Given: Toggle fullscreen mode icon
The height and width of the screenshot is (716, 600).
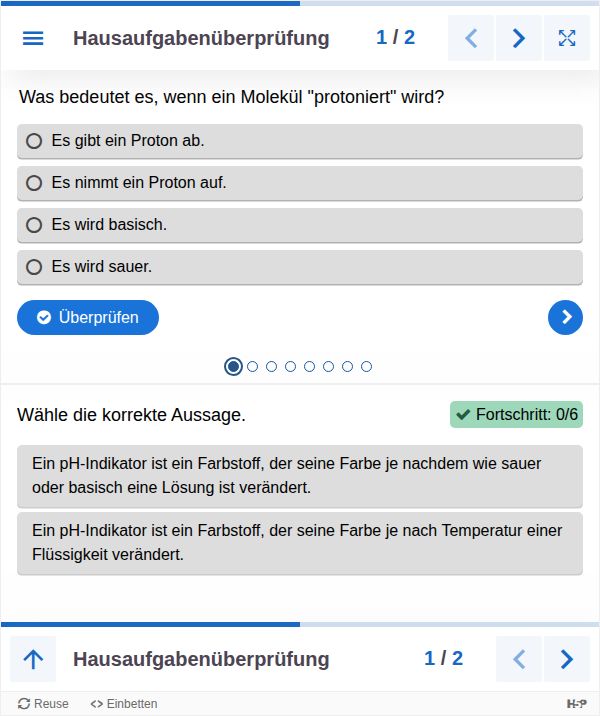Looking at the screenshot, I should click(x=567, y=38).
